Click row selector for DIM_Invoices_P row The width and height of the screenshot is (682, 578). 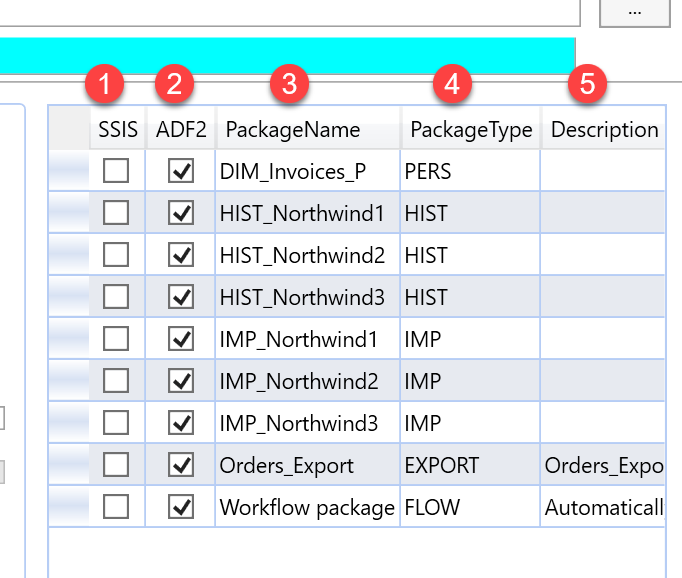[69, 170]
